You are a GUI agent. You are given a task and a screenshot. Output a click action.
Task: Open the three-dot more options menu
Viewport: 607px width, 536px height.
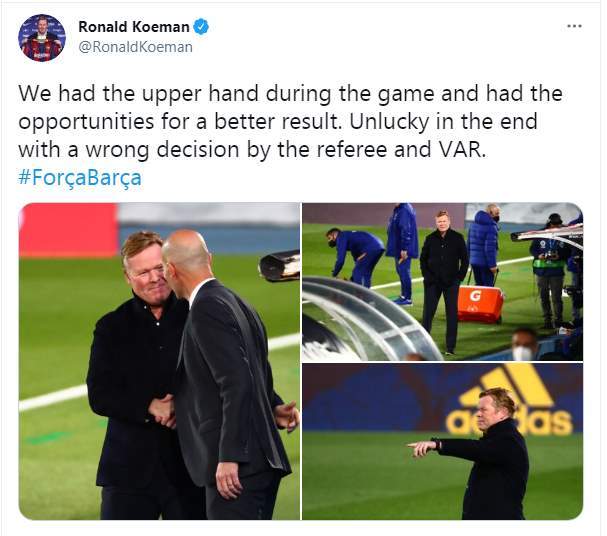tap(574, 26)
